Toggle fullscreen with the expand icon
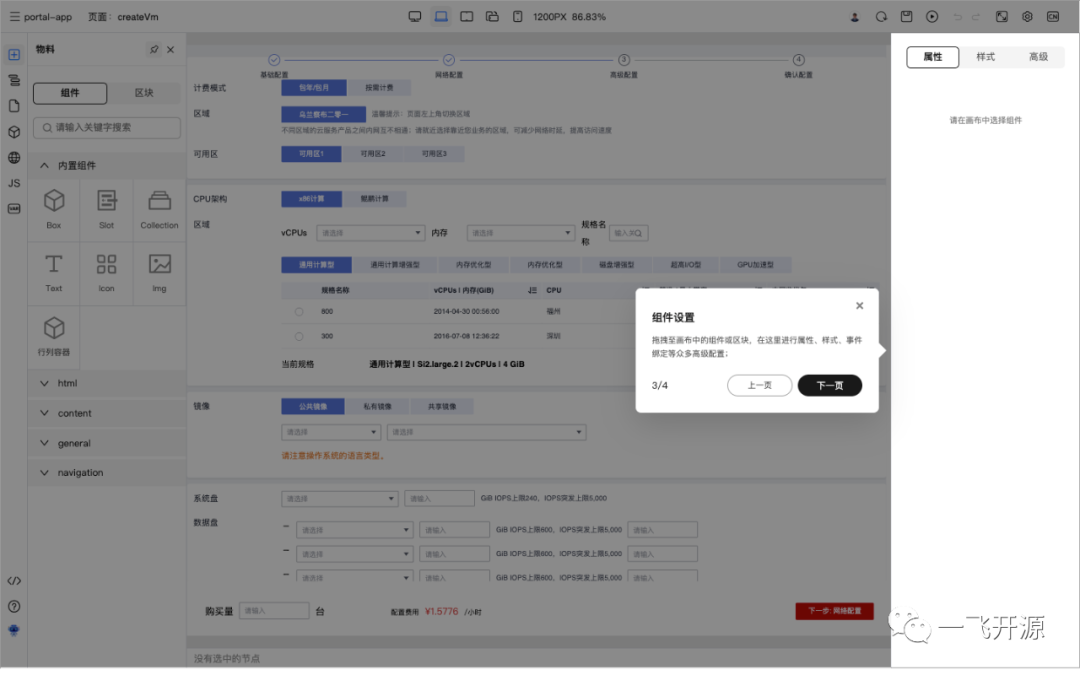Image resolution: width=1080 pixels, height=675 pixels. pyautogui.click(x=1001, y=17)
